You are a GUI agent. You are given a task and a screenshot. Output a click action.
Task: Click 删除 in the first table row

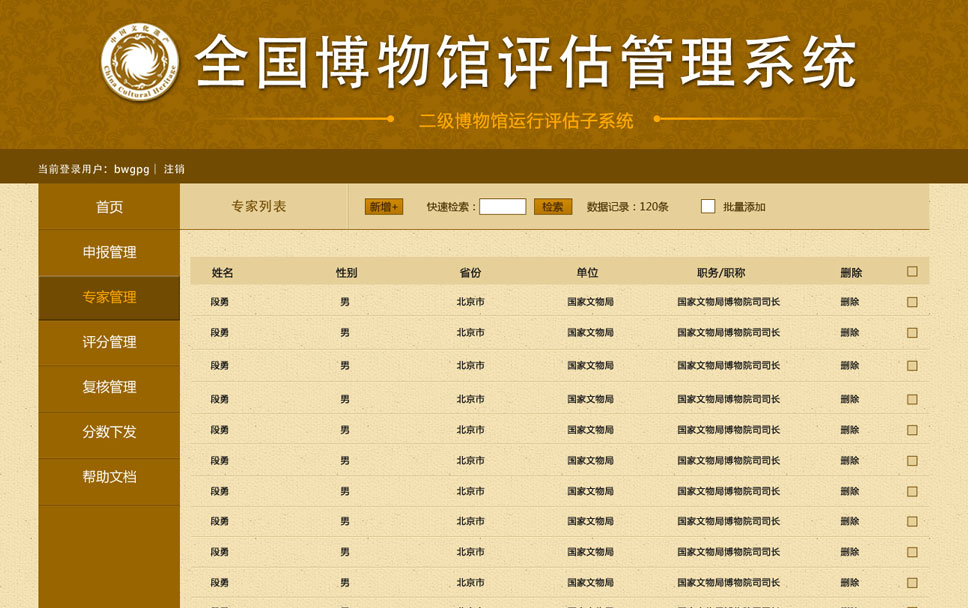849,302
